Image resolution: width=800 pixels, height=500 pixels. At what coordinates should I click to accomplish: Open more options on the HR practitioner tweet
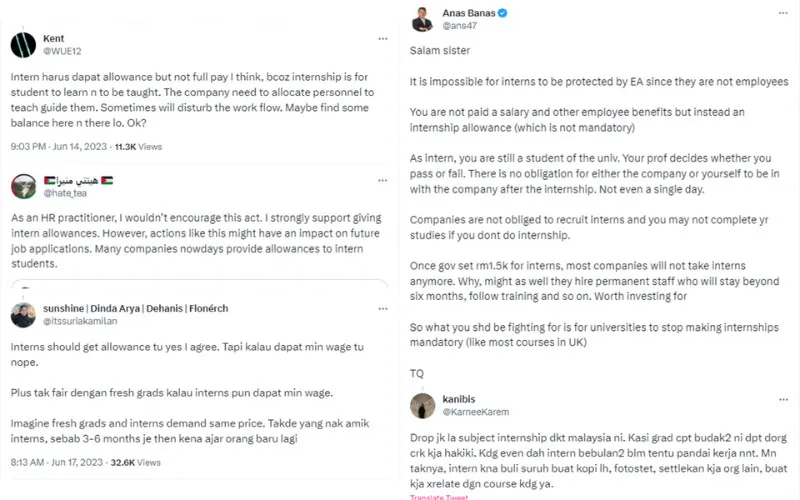coord(383,180)
